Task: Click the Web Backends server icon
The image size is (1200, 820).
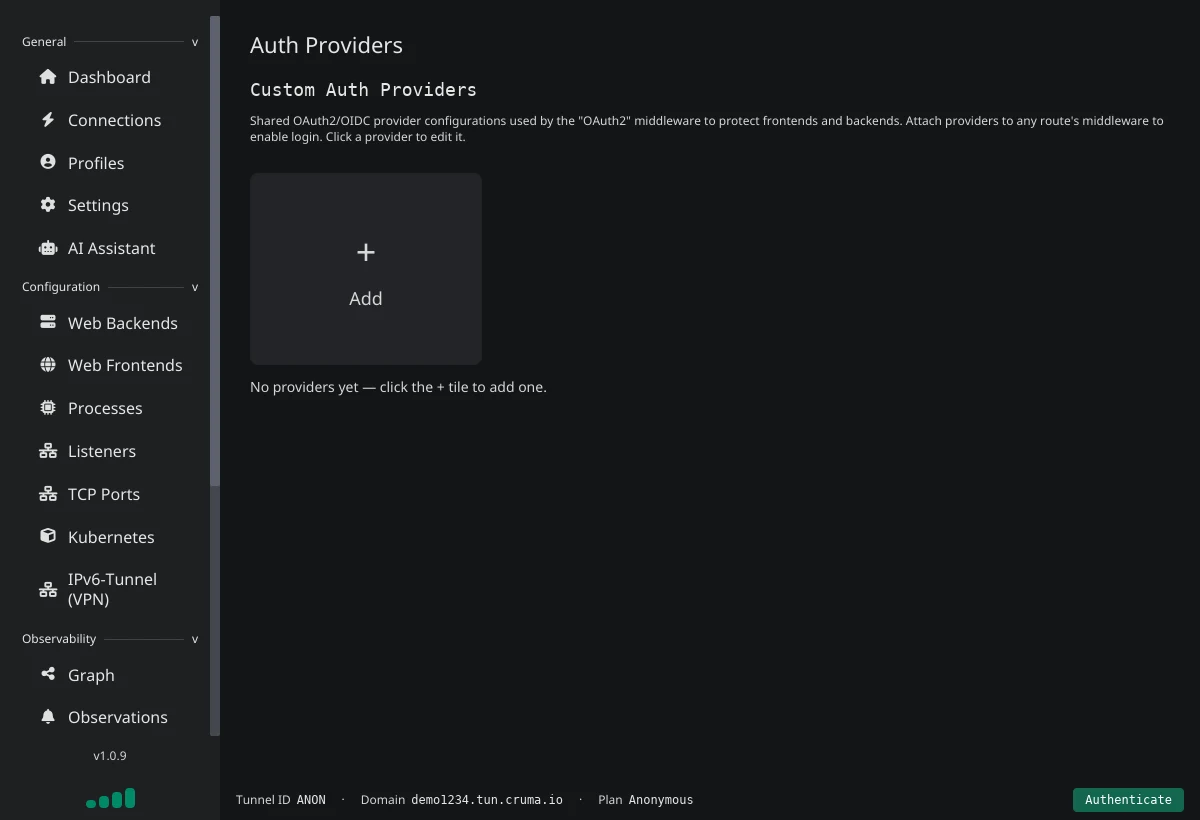Action: [x=48, y=322]
